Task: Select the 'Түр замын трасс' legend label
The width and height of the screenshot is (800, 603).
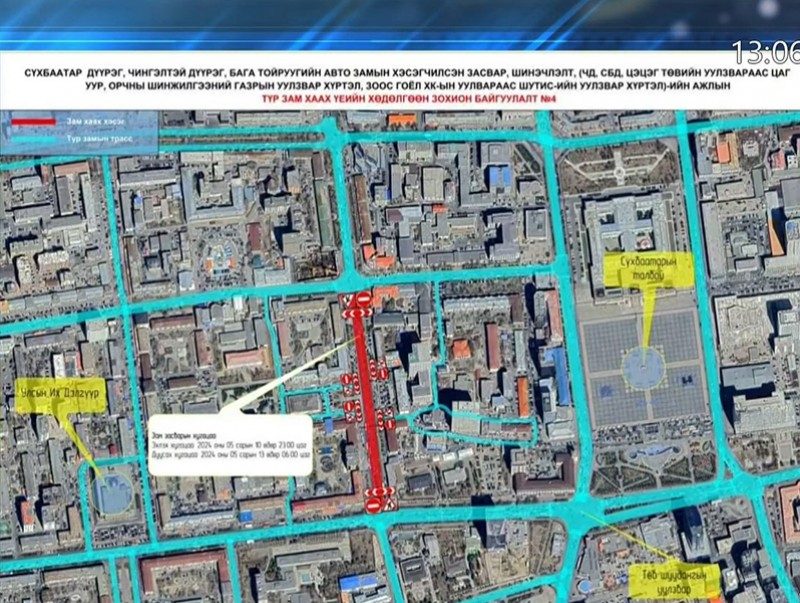Action: (94, 140)
